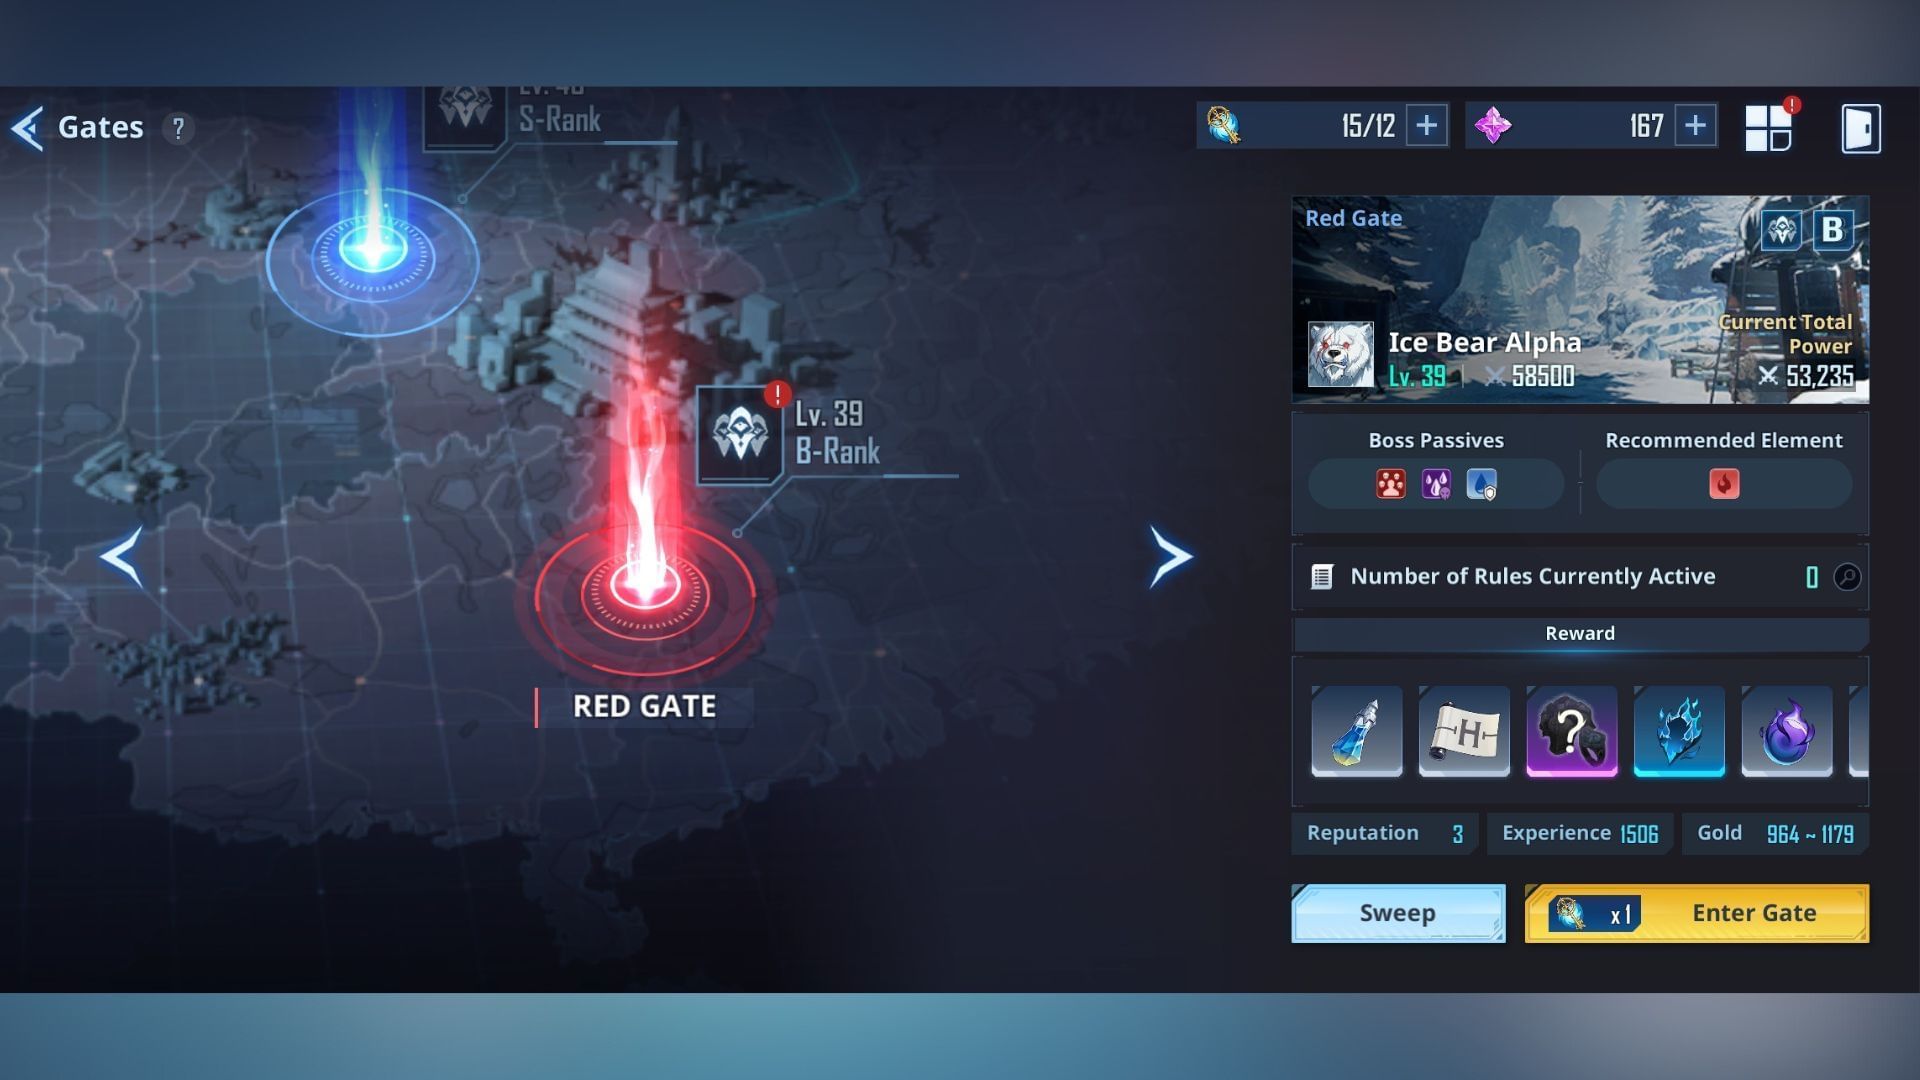Screen dimensions: 1920x1080
Task: Click the help question mark next to Gates
Action: coord(177,127)
